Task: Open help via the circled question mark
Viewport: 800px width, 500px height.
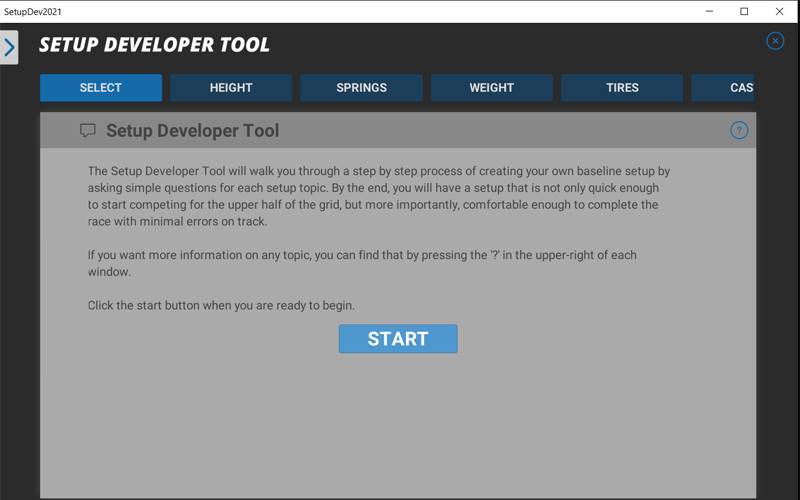Action: tap(739, 130)
